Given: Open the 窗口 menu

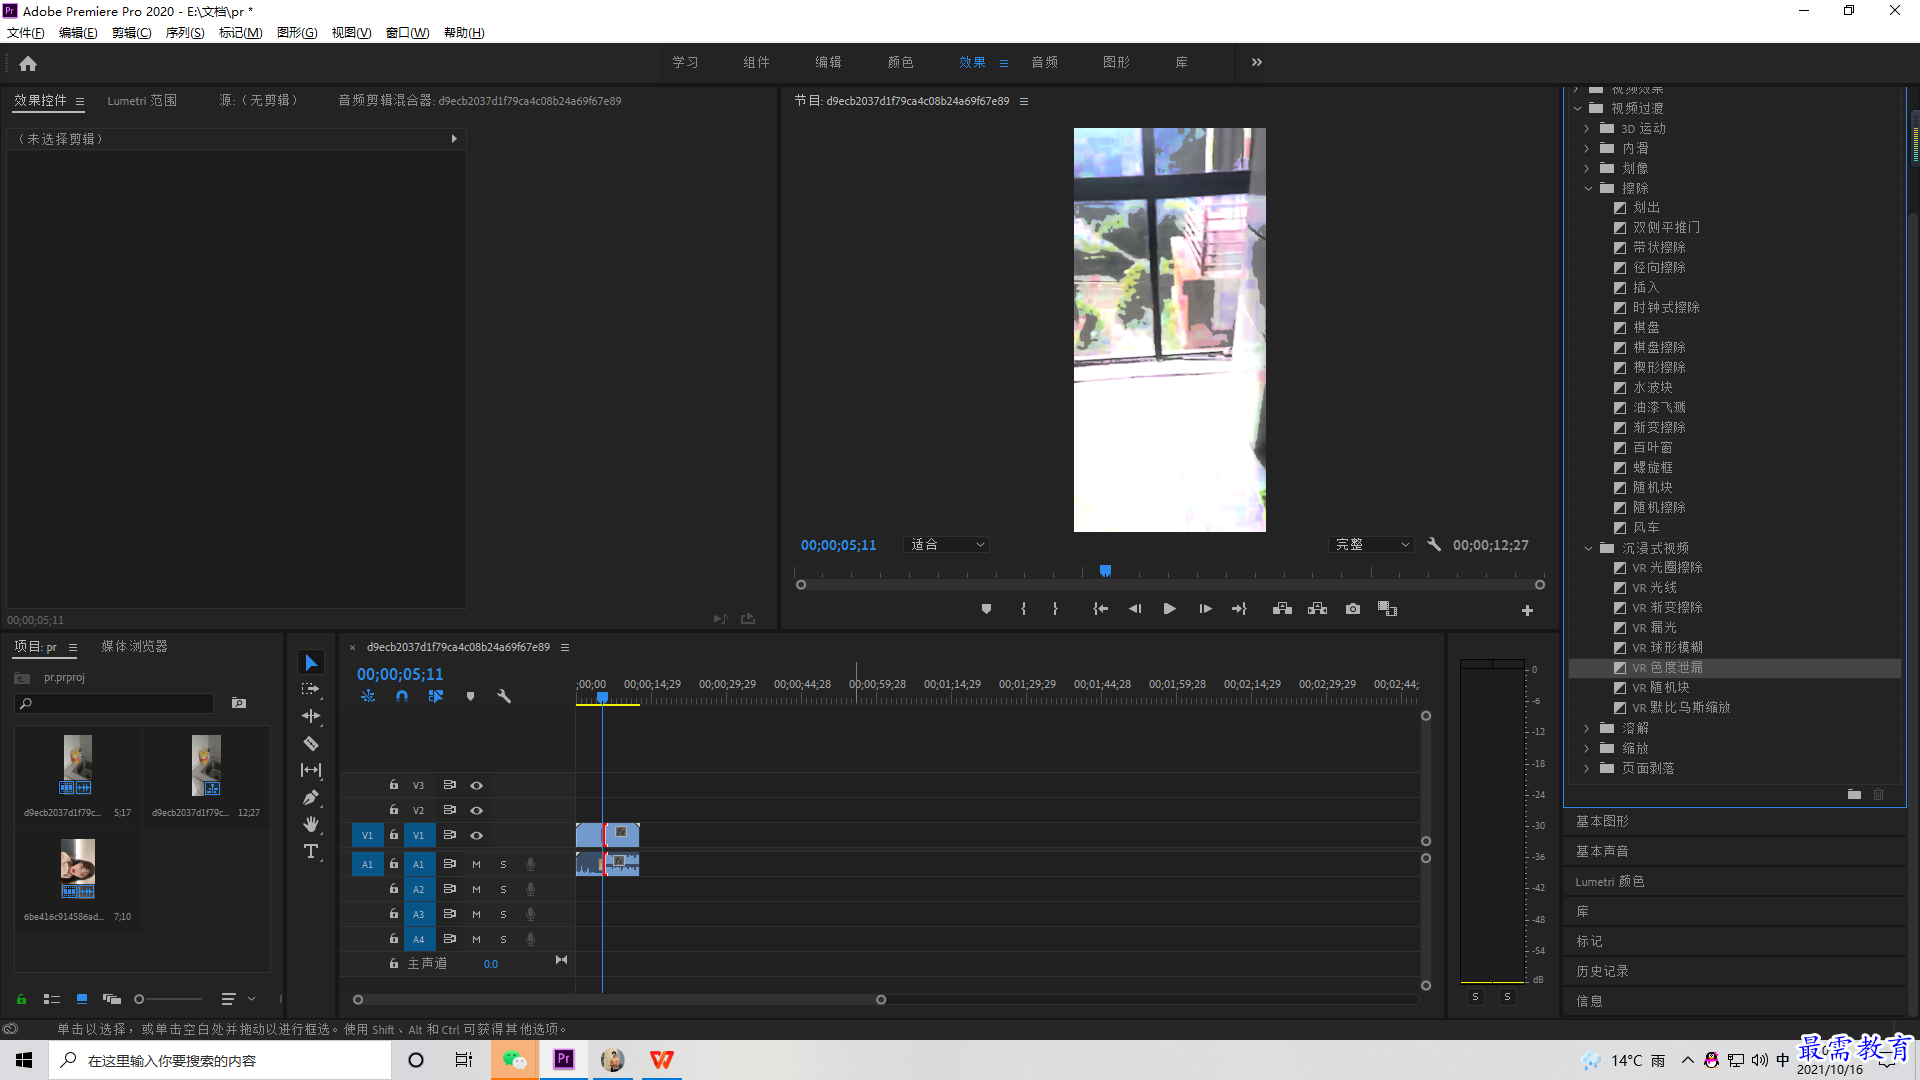Looking at the screenshot, I should [x=407, y=33].
